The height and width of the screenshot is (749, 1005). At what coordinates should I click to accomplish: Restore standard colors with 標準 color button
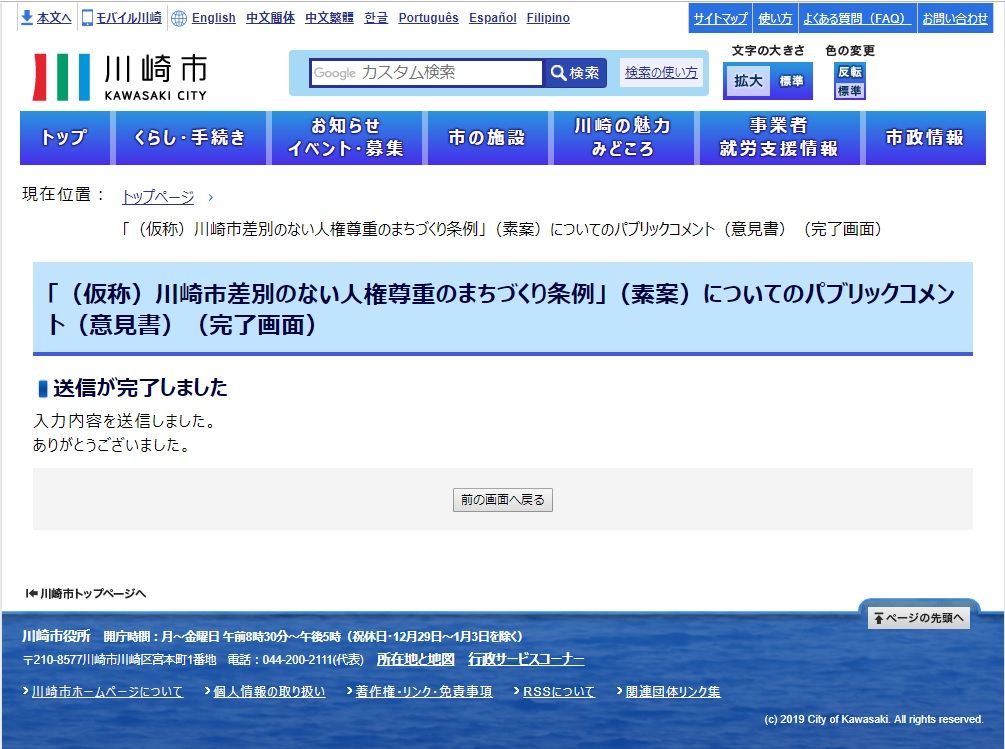pos(849,91)
